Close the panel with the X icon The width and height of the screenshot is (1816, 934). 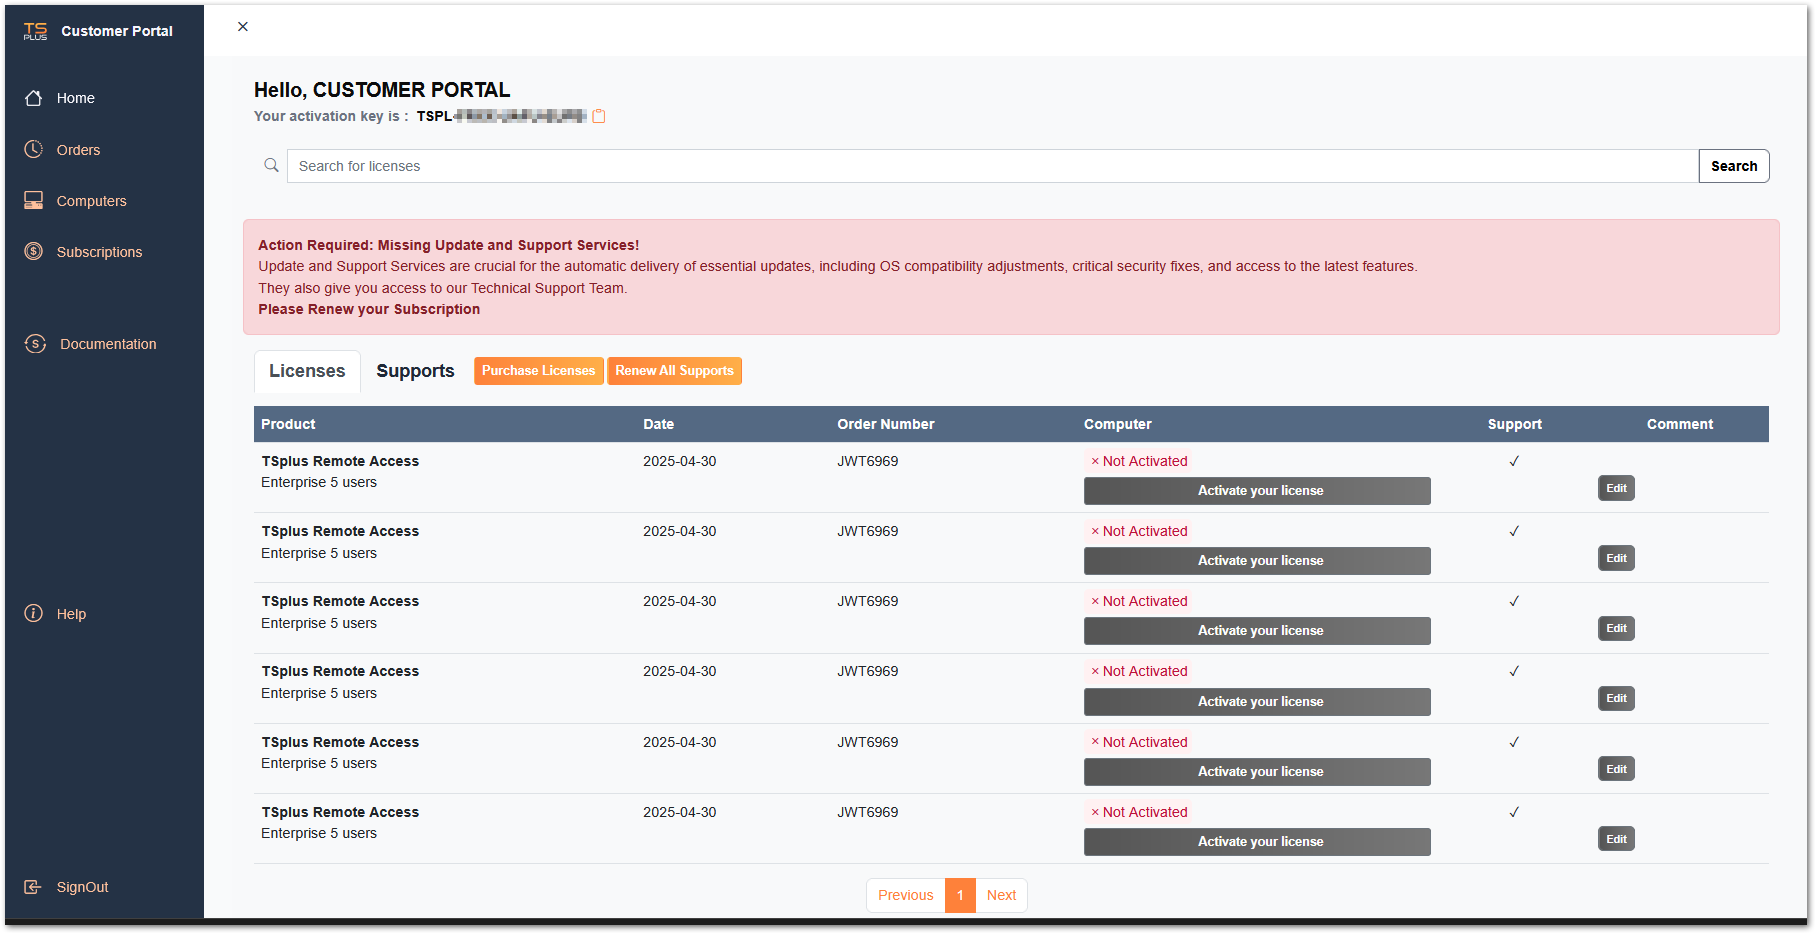(x=243, y=27)
